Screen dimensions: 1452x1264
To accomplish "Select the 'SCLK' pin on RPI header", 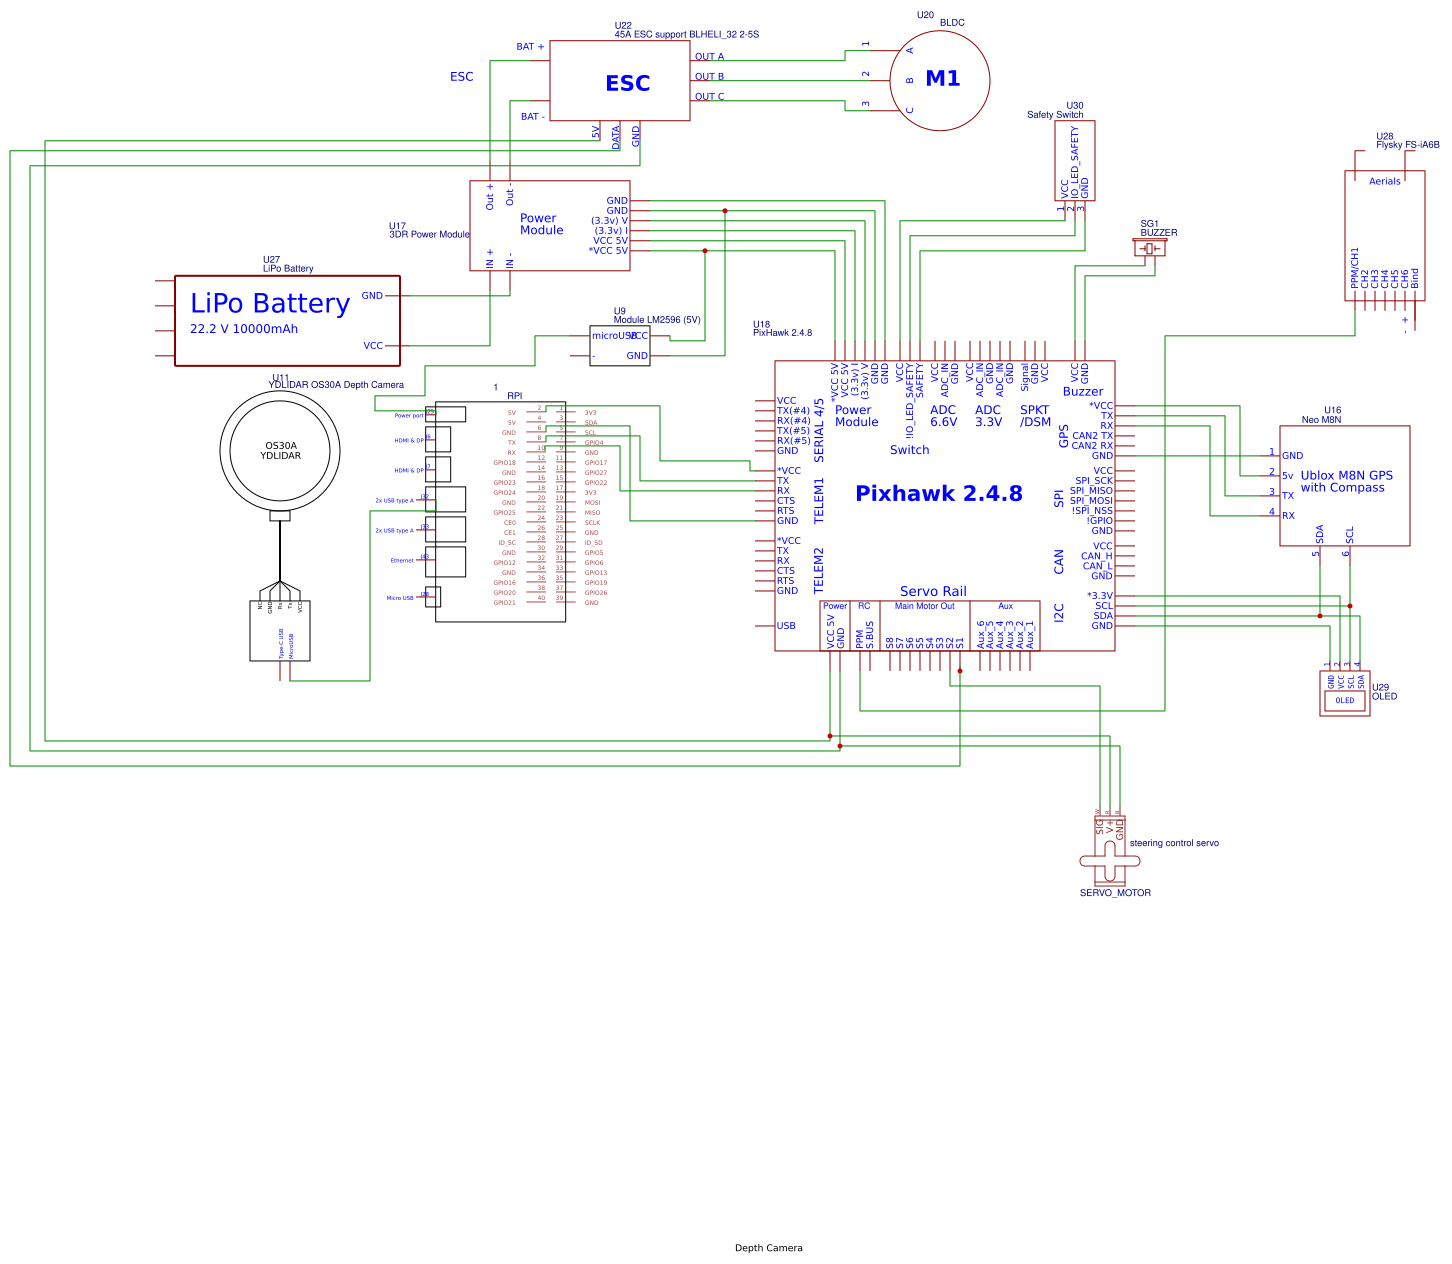I will coord(592,523).
